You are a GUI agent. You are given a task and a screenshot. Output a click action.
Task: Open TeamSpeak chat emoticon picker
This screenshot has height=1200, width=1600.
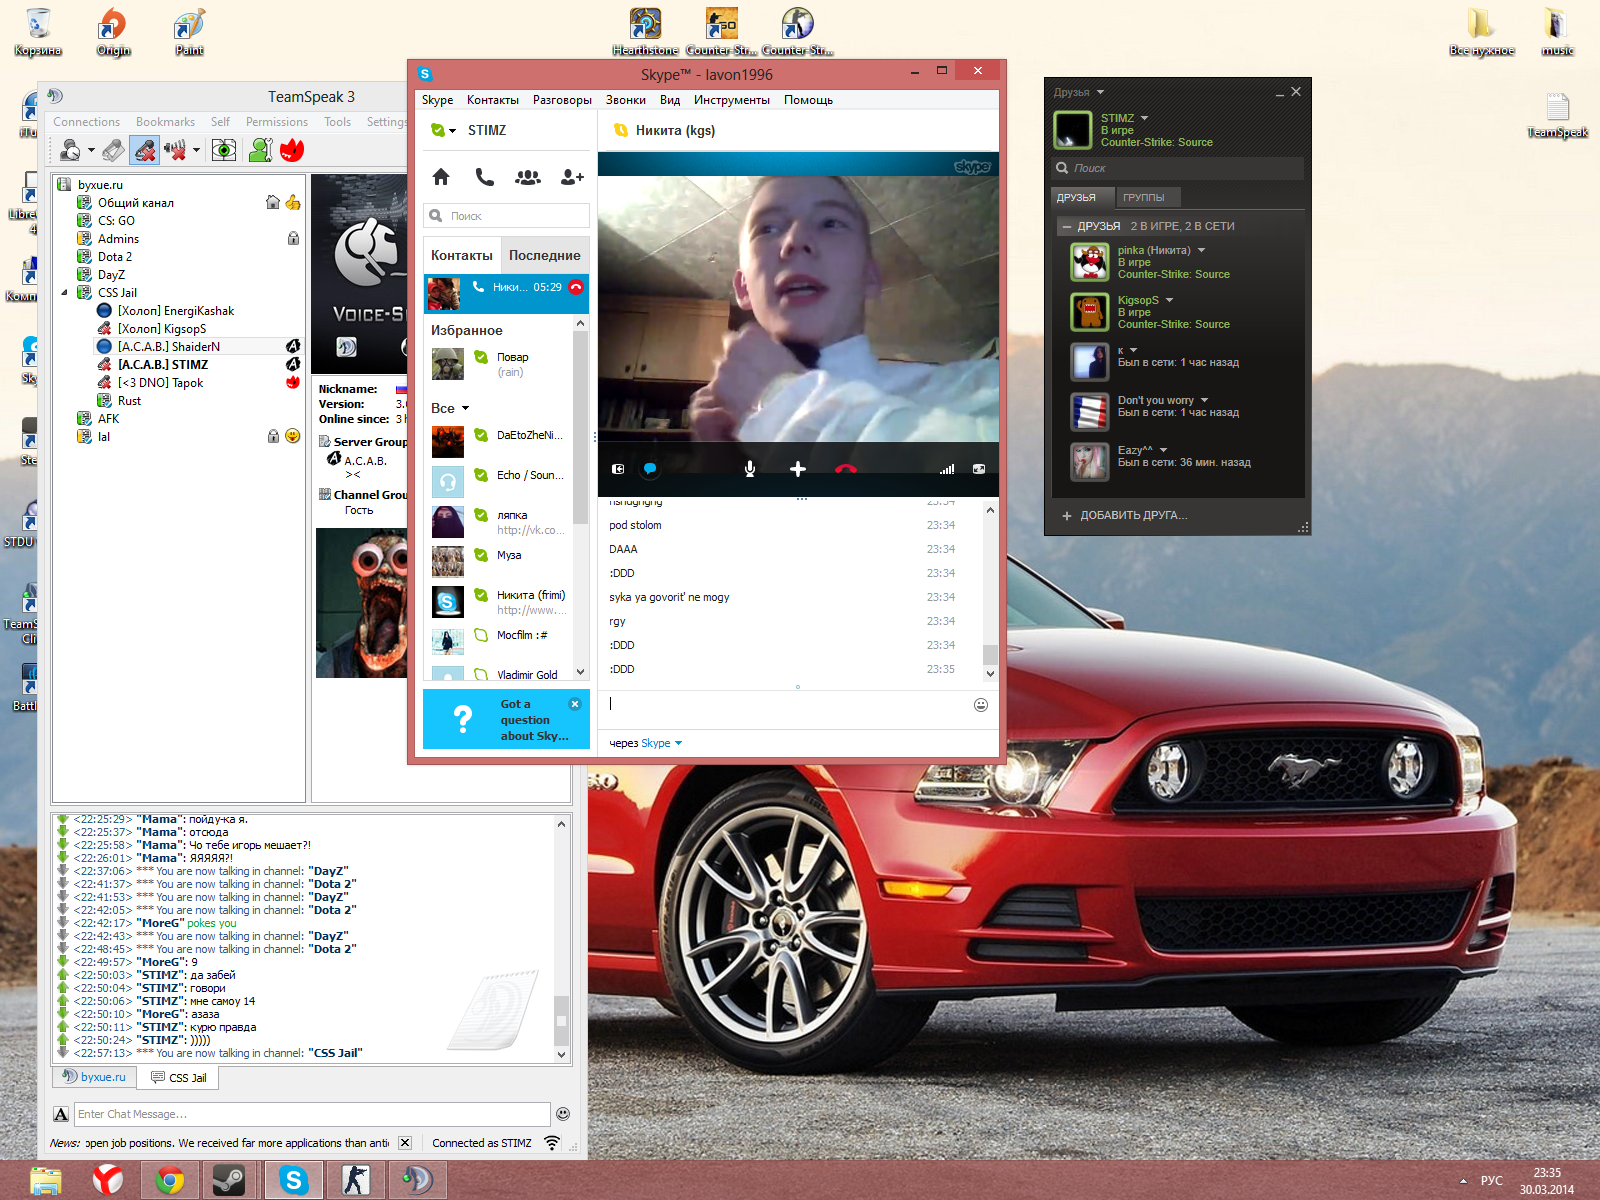[563, 1114]
